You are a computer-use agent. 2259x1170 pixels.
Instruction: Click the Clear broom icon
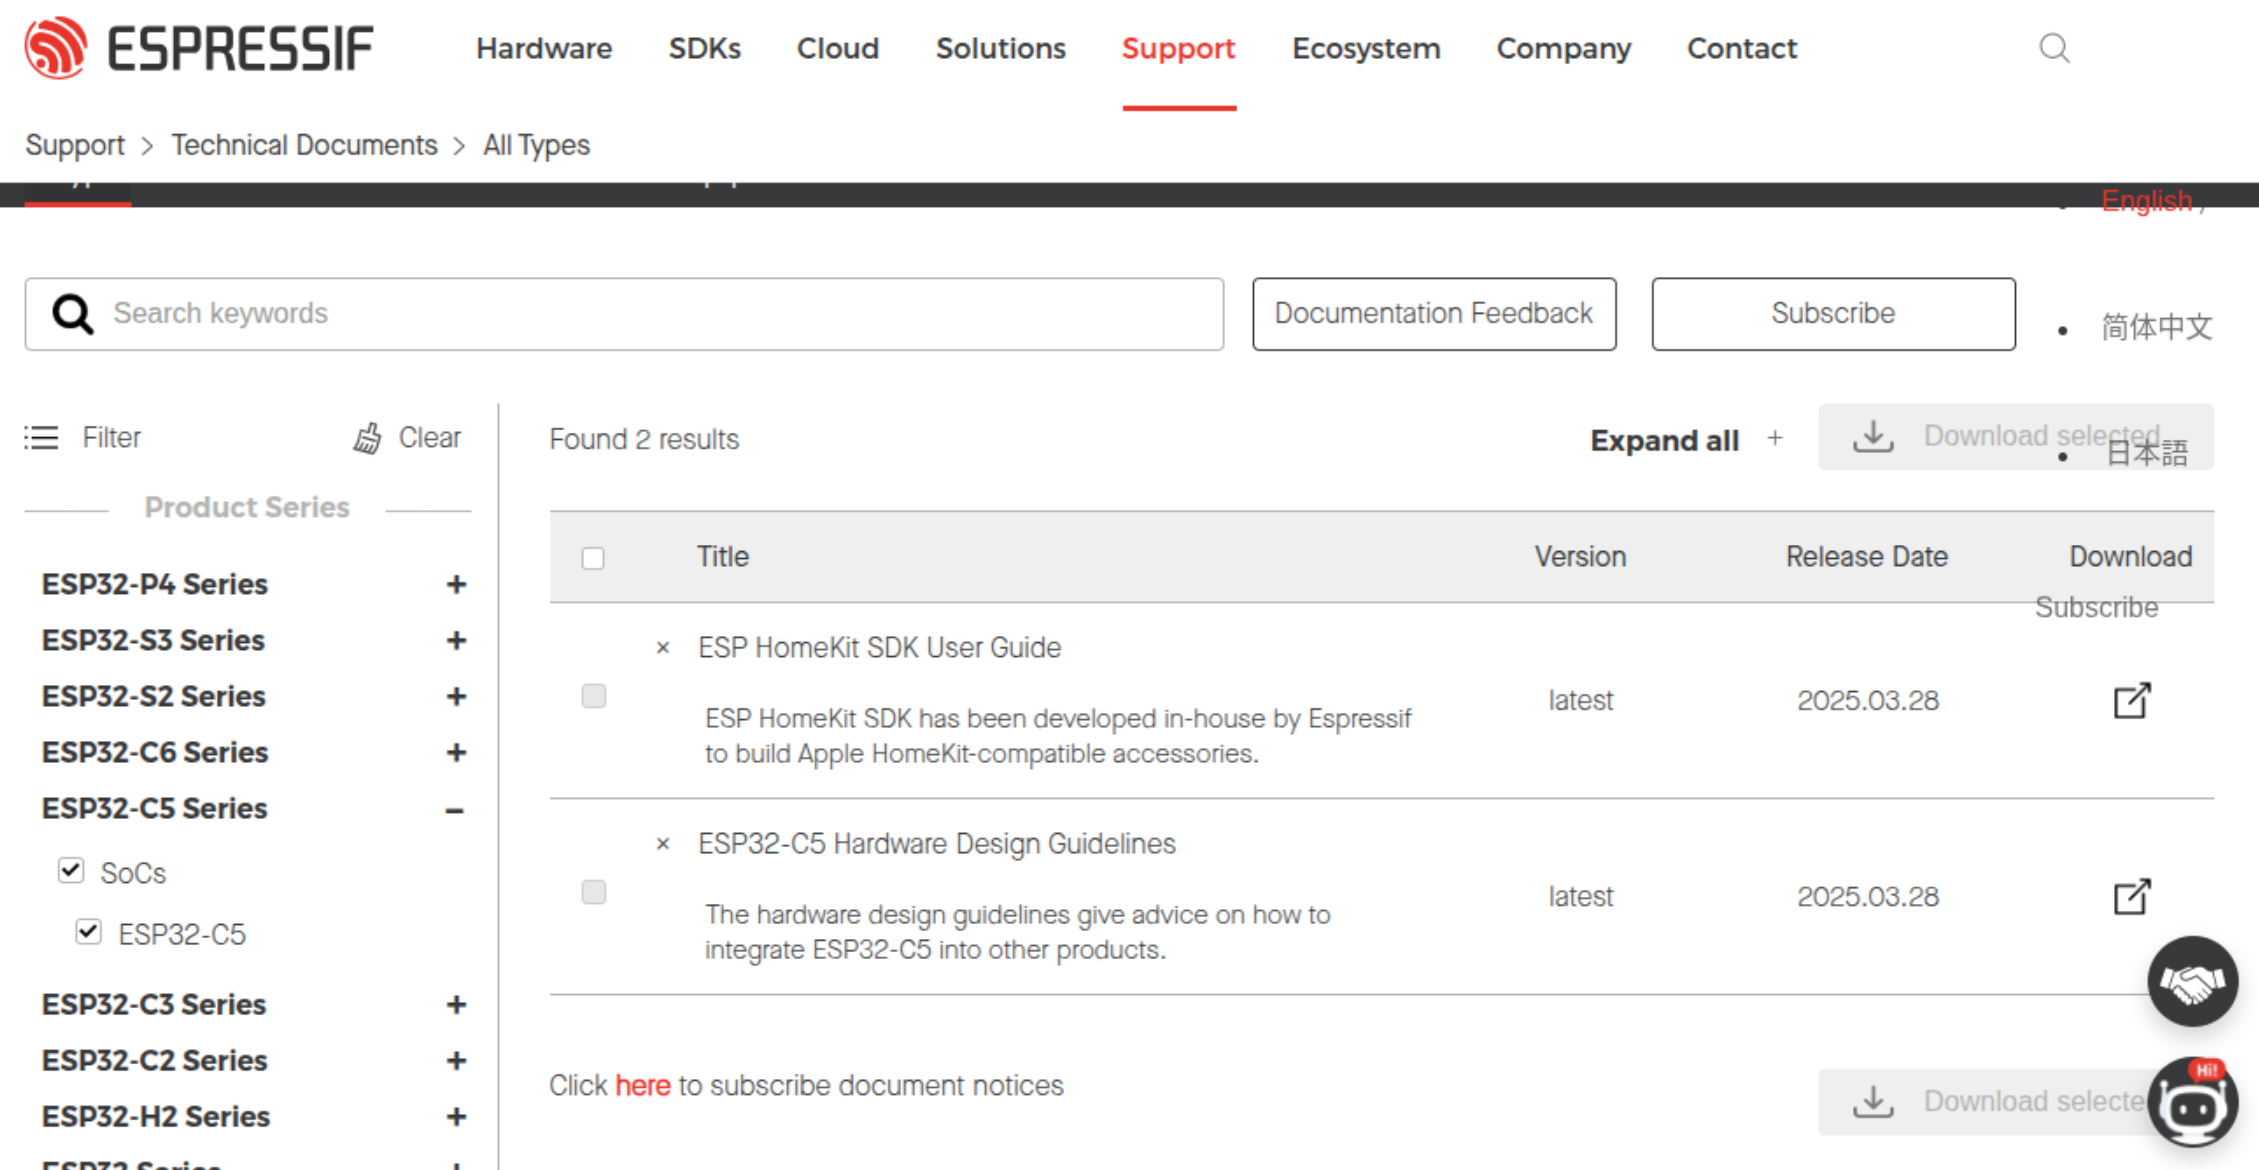click(367, 438)
